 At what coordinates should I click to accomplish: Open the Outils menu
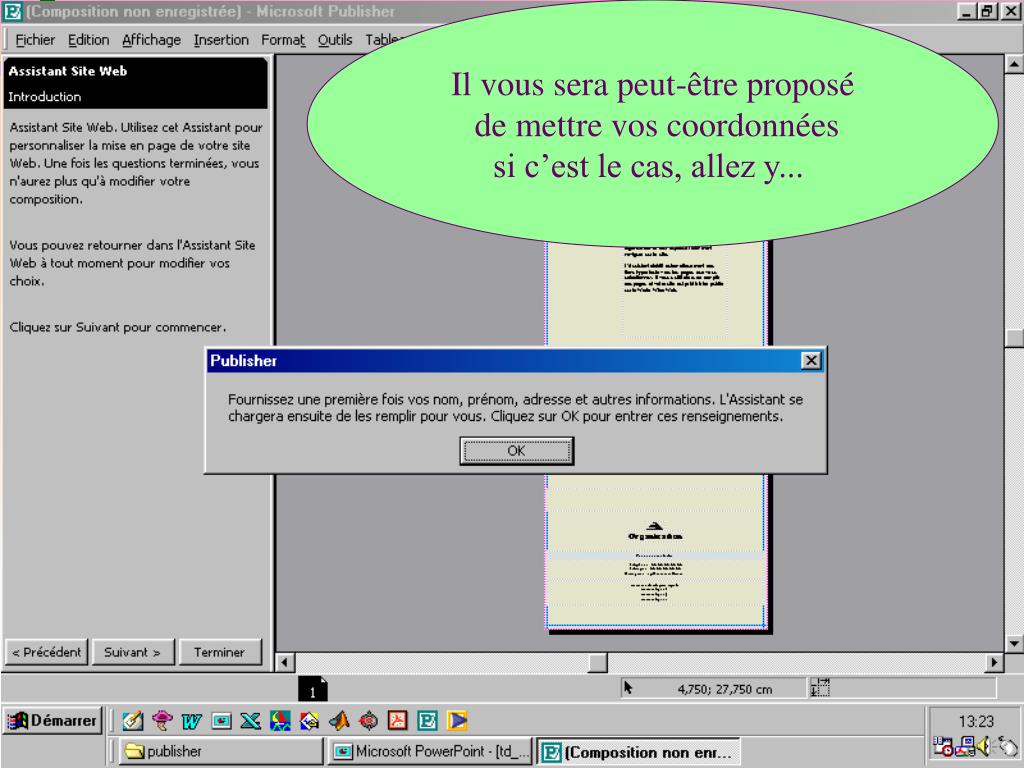coord(334,40)
